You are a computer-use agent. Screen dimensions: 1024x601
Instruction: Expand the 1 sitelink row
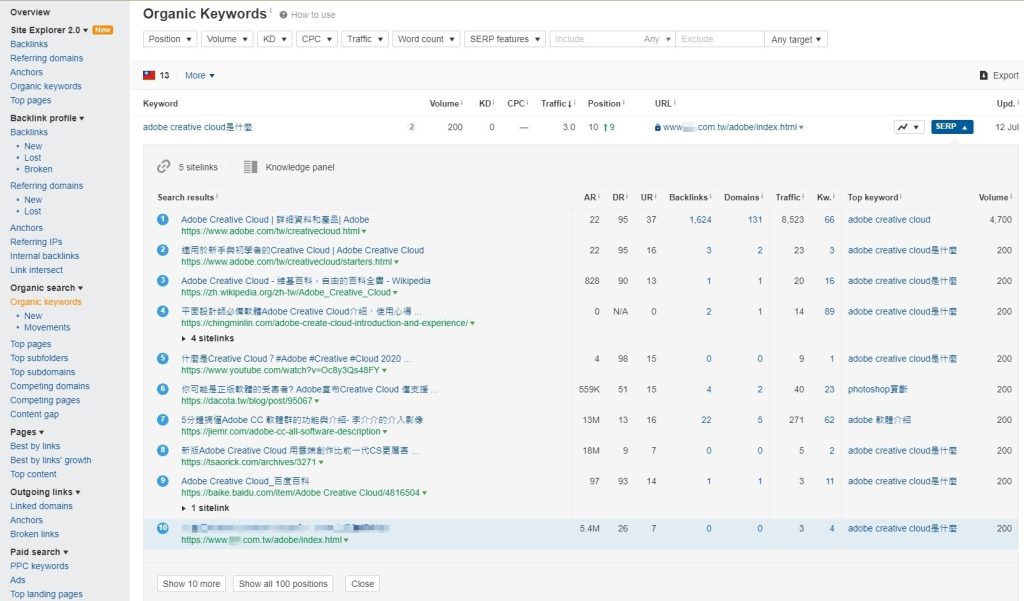205,508
